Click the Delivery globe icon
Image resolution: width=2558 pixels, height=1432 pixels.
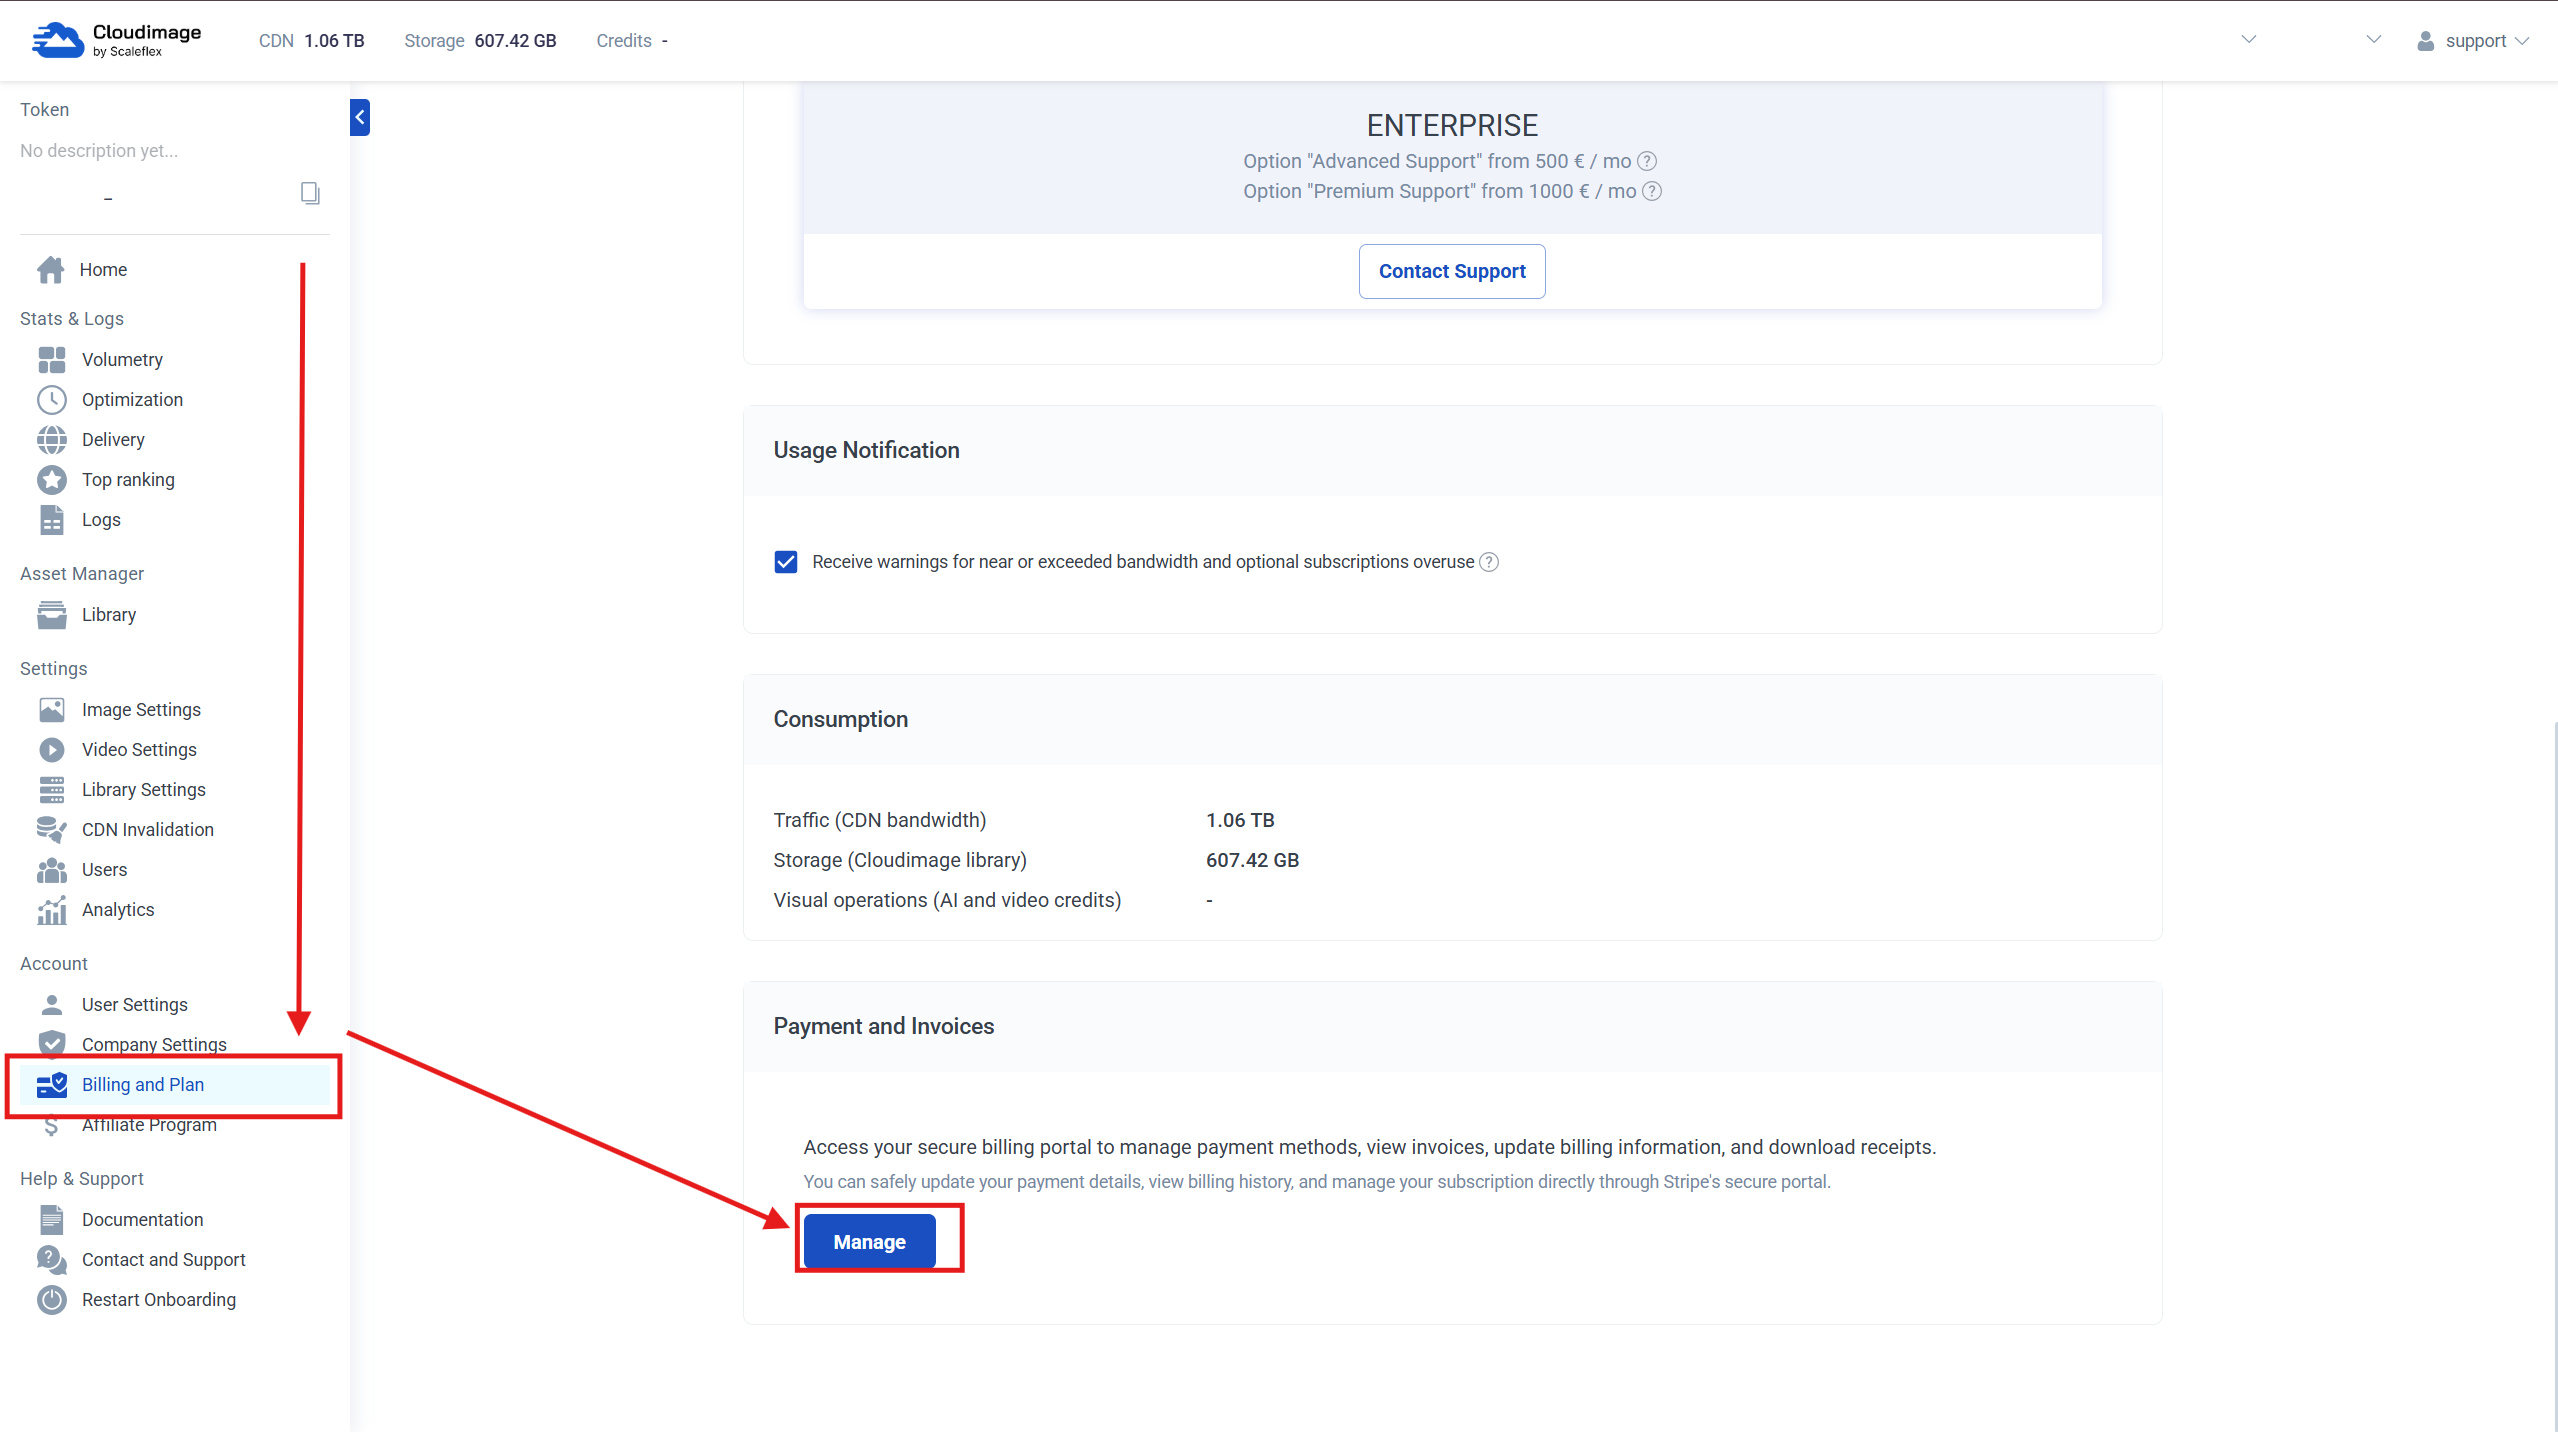52,440
